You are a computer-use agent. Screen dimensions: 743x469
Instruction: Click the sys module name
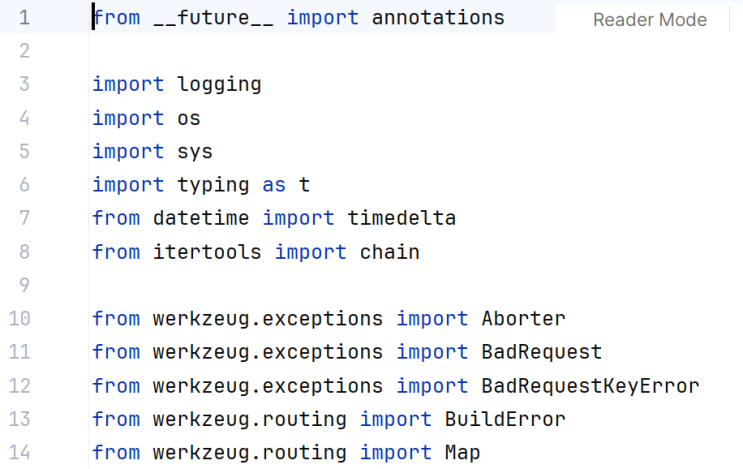pos(195,152)
